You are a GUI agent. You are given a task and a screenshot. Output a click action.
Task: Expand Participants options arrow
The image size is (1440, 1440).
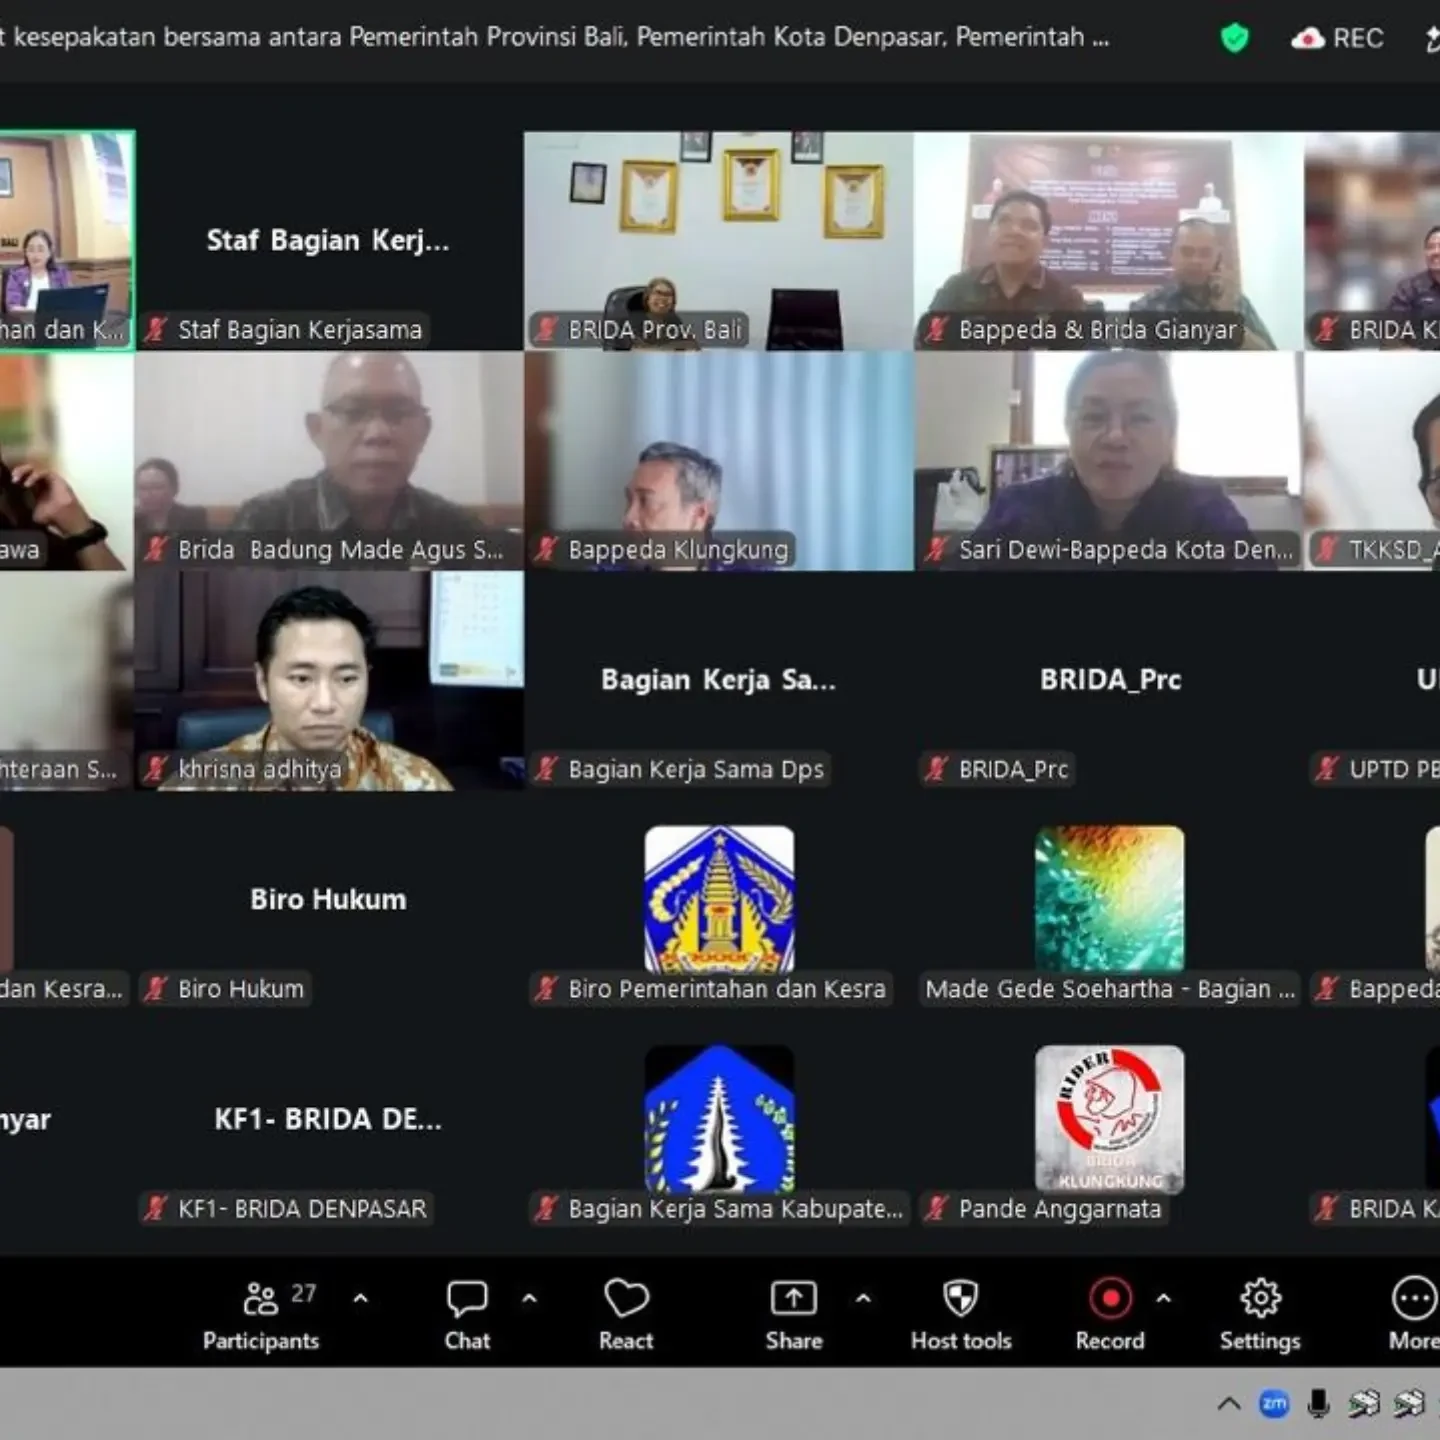(361, 1299)
